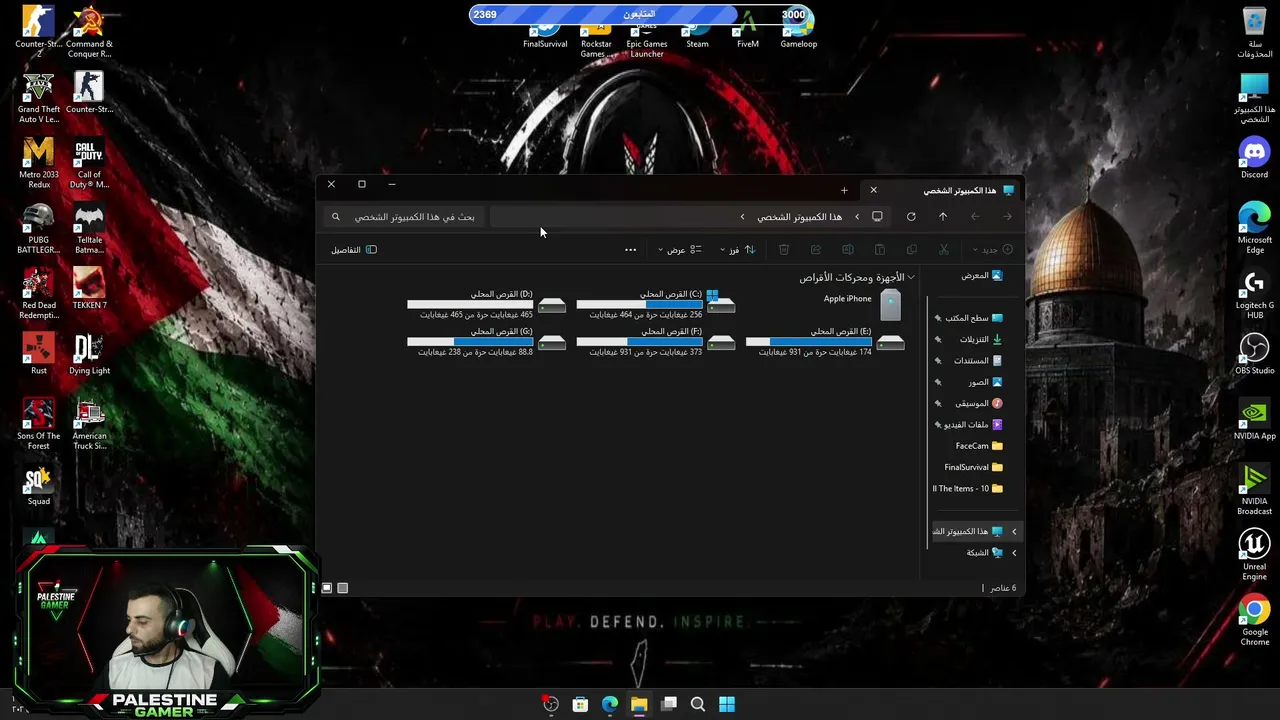Click the Cut scissors icon in the toolbar
The image size is (1280, 720).
(x=943, y=250)
